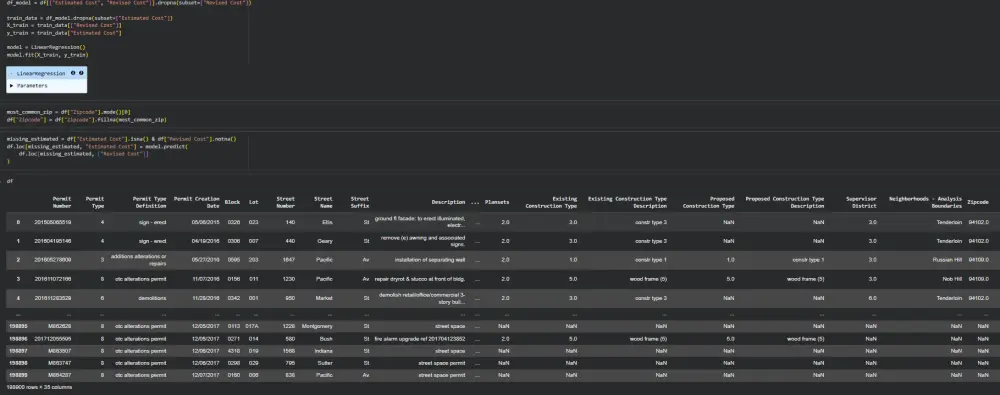Click row index 198899 label
The image size is (1000, 395).
point(17,375)
